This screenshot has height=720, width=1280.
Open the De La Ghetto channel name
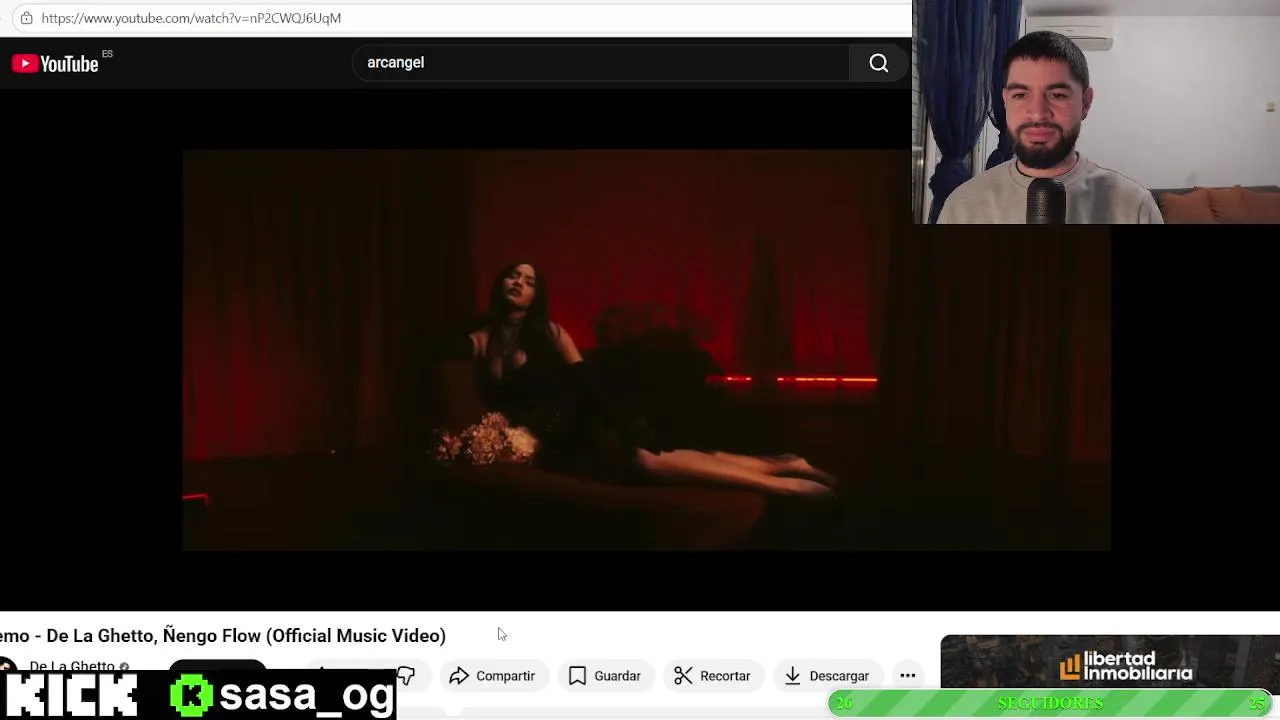click(72, 666)
